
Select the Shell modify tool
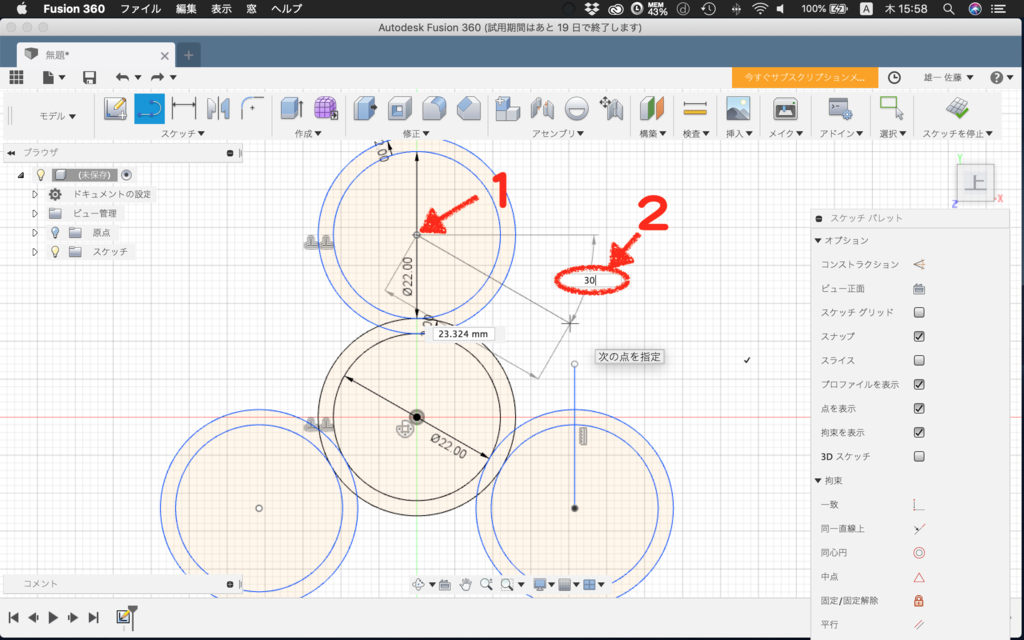(400, 108)
